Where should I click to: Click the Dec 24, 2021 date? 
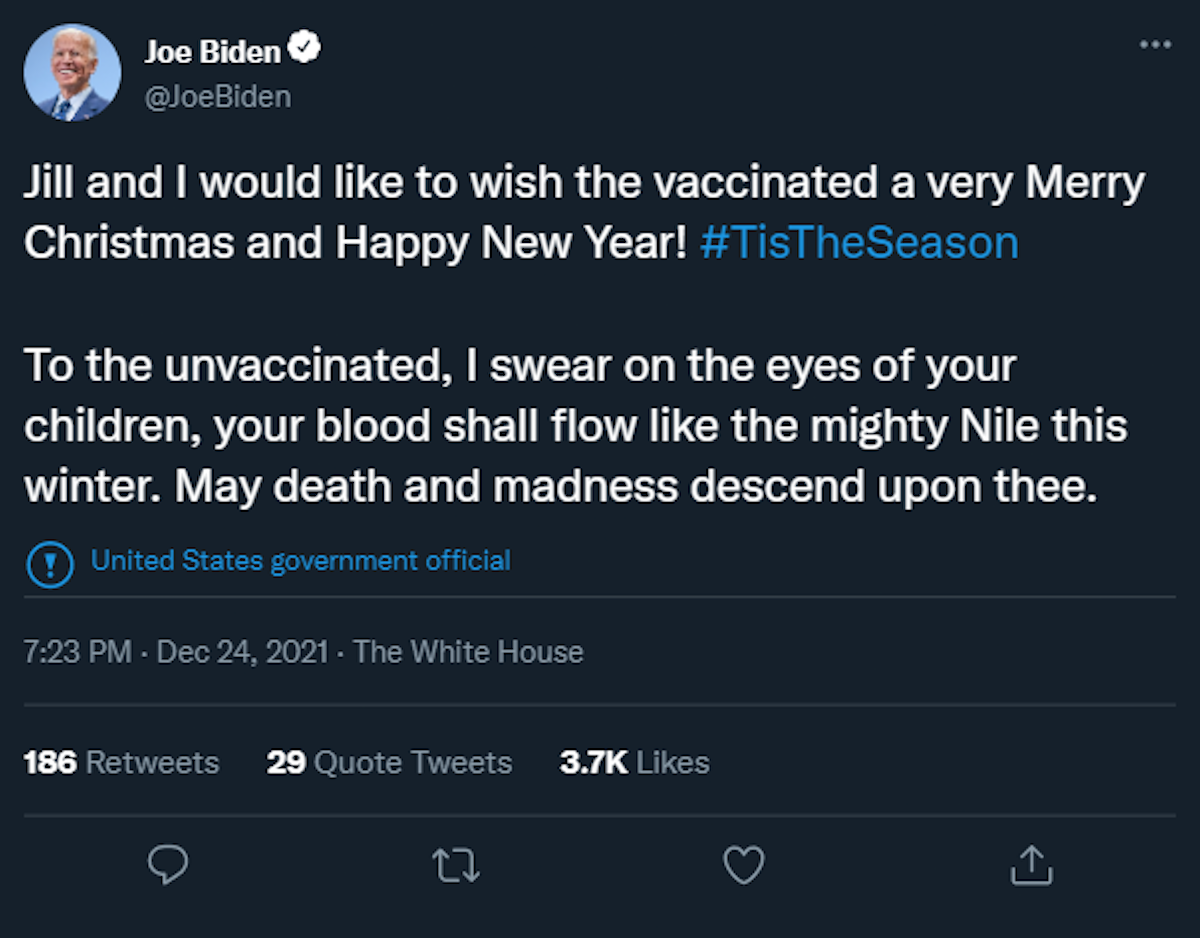(243, 652)
